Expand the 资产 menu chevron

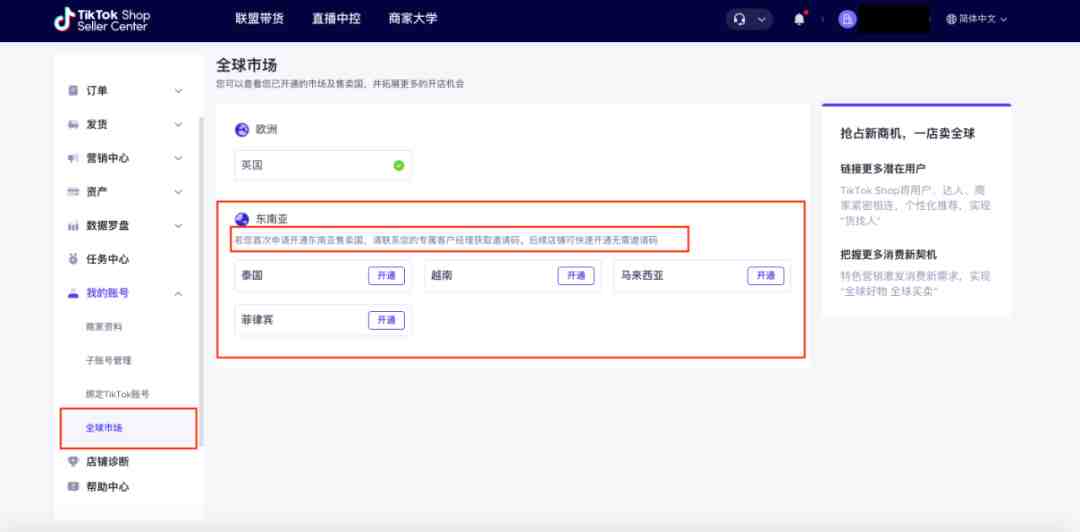pos(178,192)
